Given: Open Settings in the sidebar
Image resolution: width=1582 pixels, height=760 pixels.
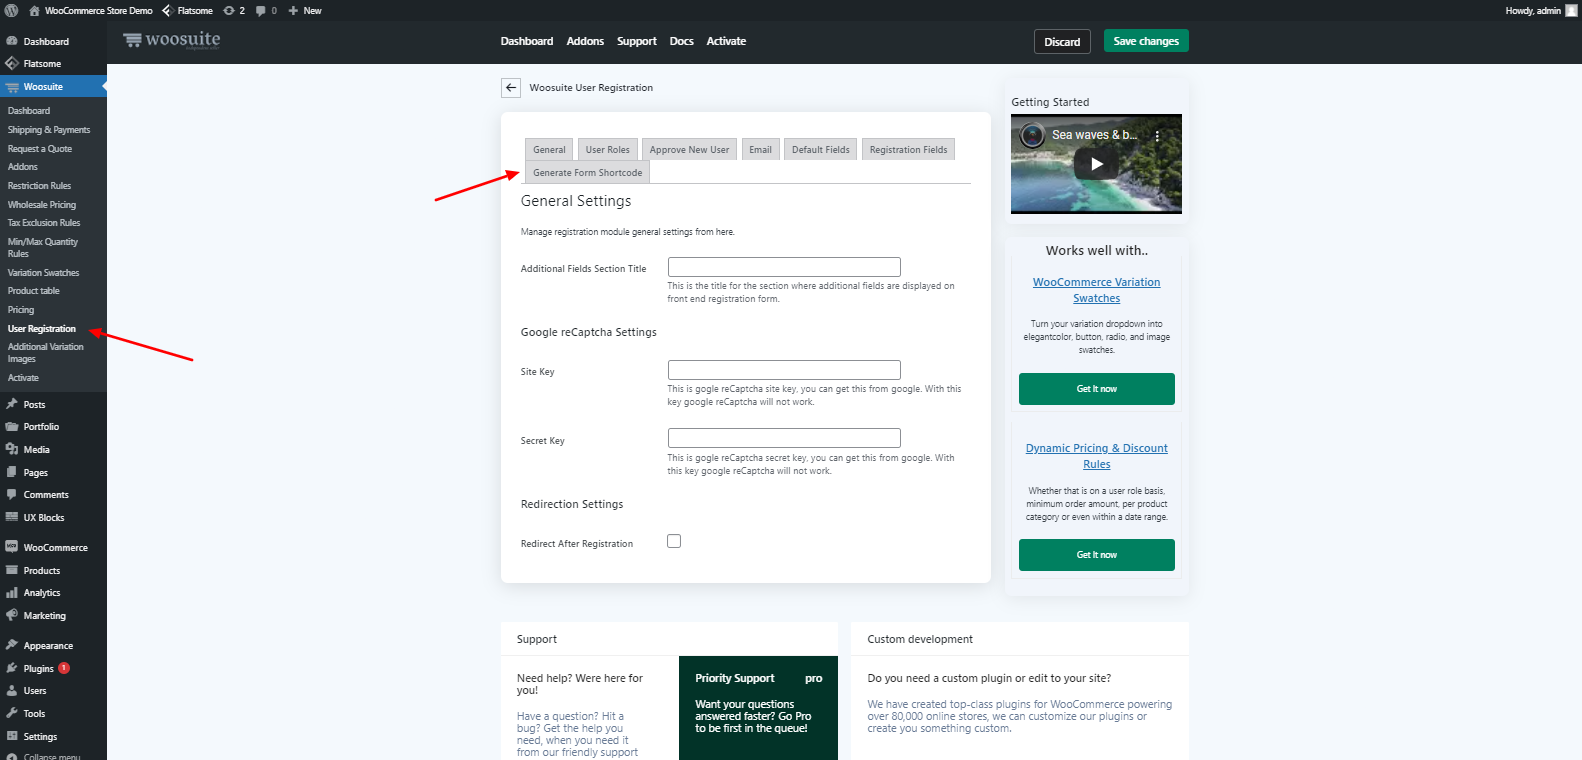Looking at the screenshot, I should pos(40,737).
